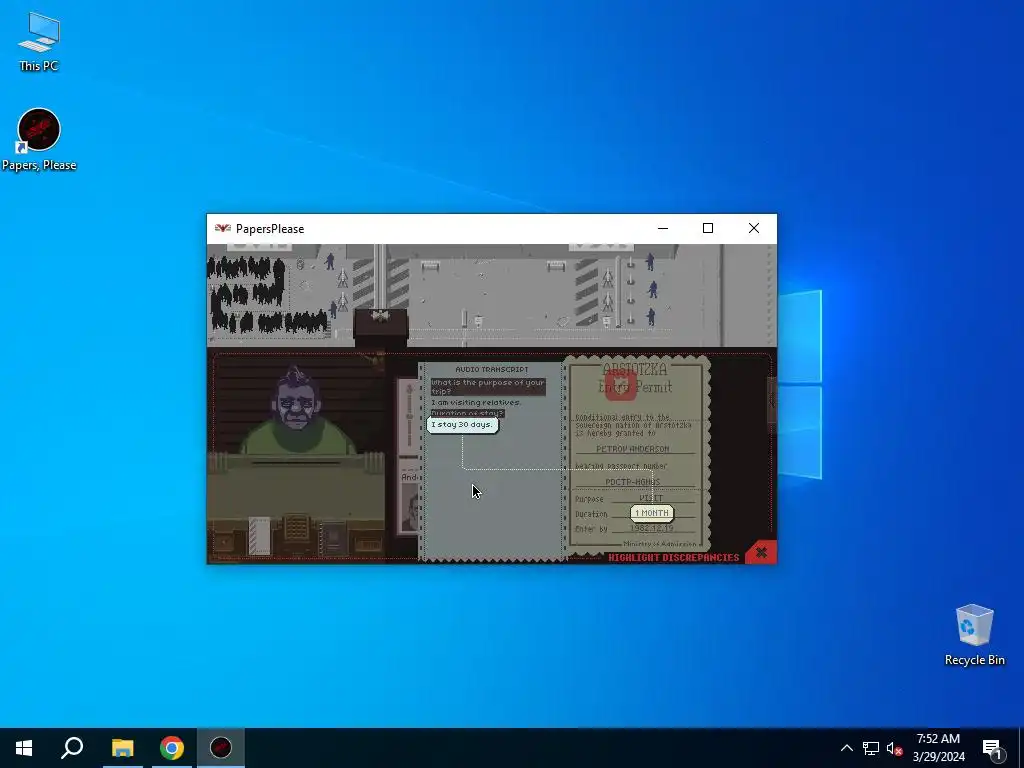Screen dimensions: 1024x768
Task: Click the entrant's face in the booth window
Action: click(296, 402)
